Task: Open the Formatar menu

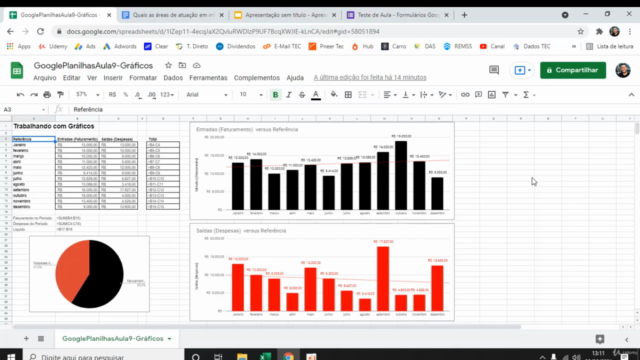Action: coord(143,78)
